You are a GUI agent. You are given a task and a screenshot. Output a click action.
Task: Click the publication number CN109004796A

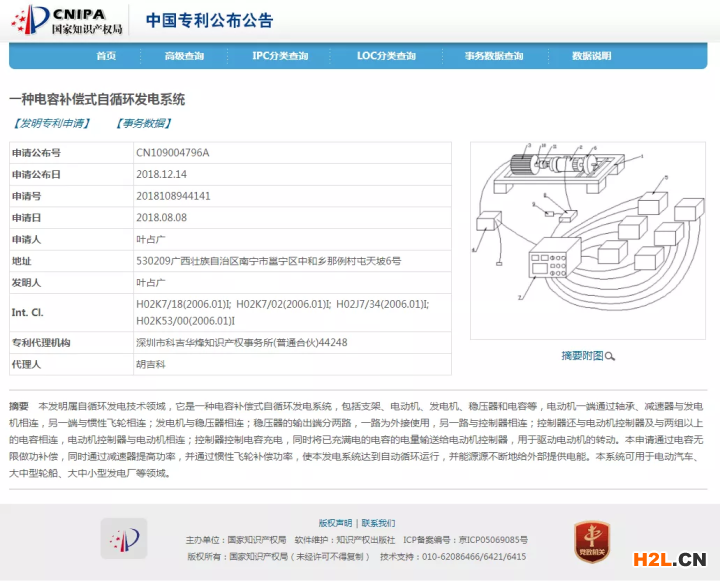tap(173, 153)
